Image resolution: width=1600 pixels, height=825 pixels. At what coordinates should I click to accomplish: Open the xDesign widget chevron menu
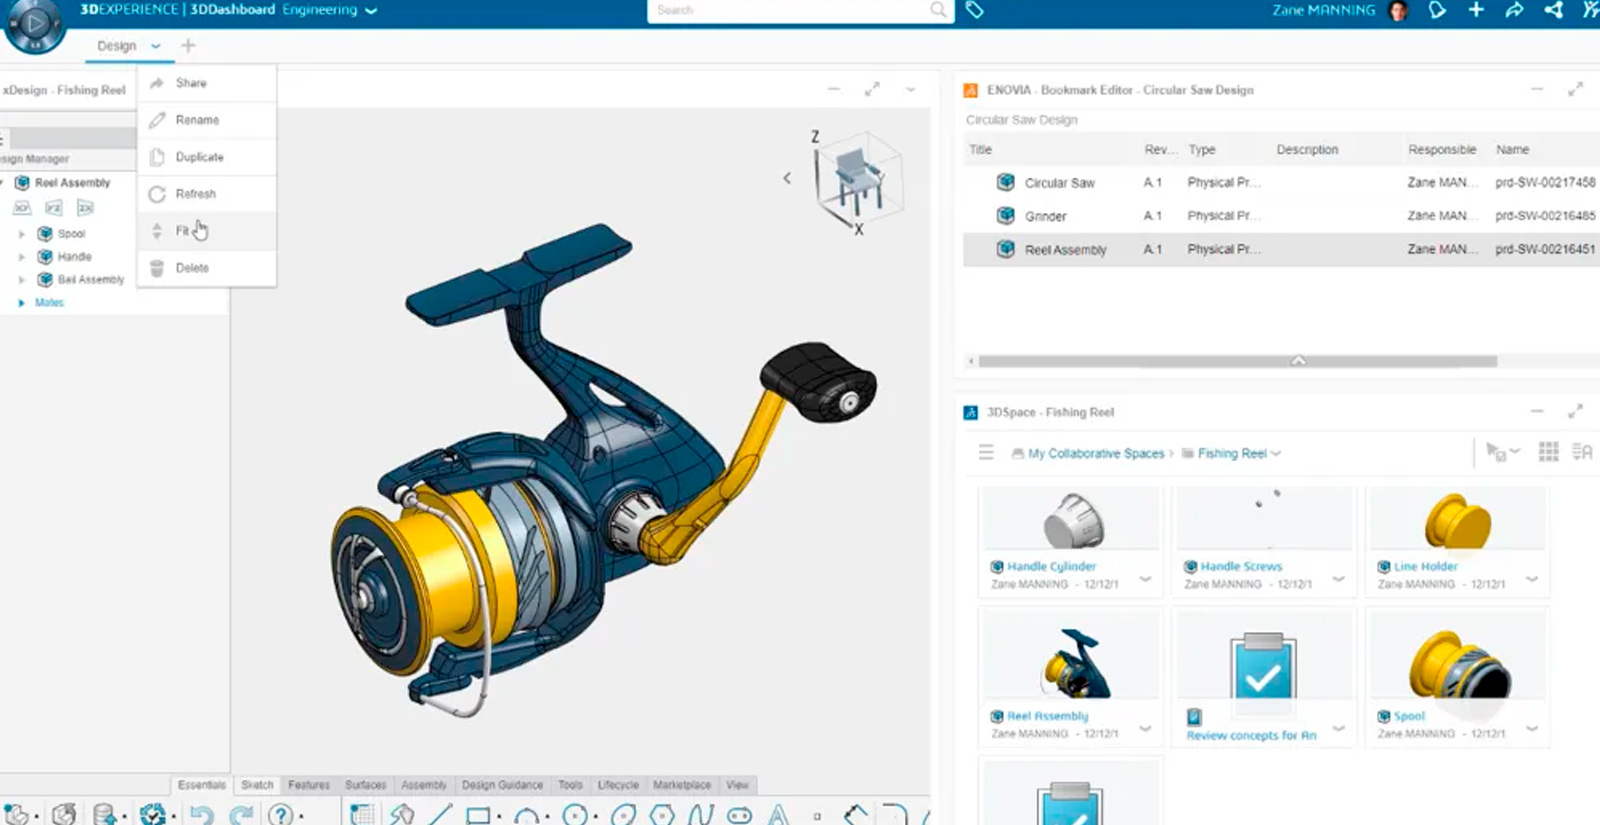tap(911, 90)
